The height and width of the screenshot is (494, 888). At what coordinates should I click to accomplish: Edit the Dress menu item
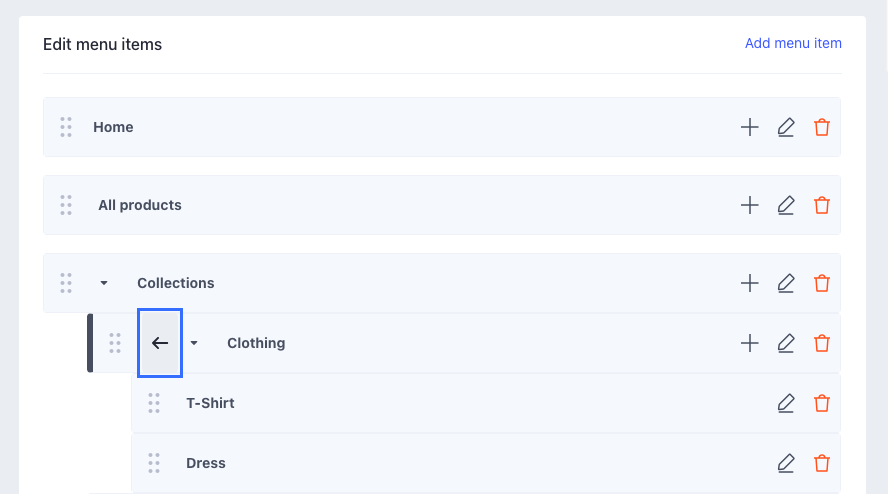786,463
